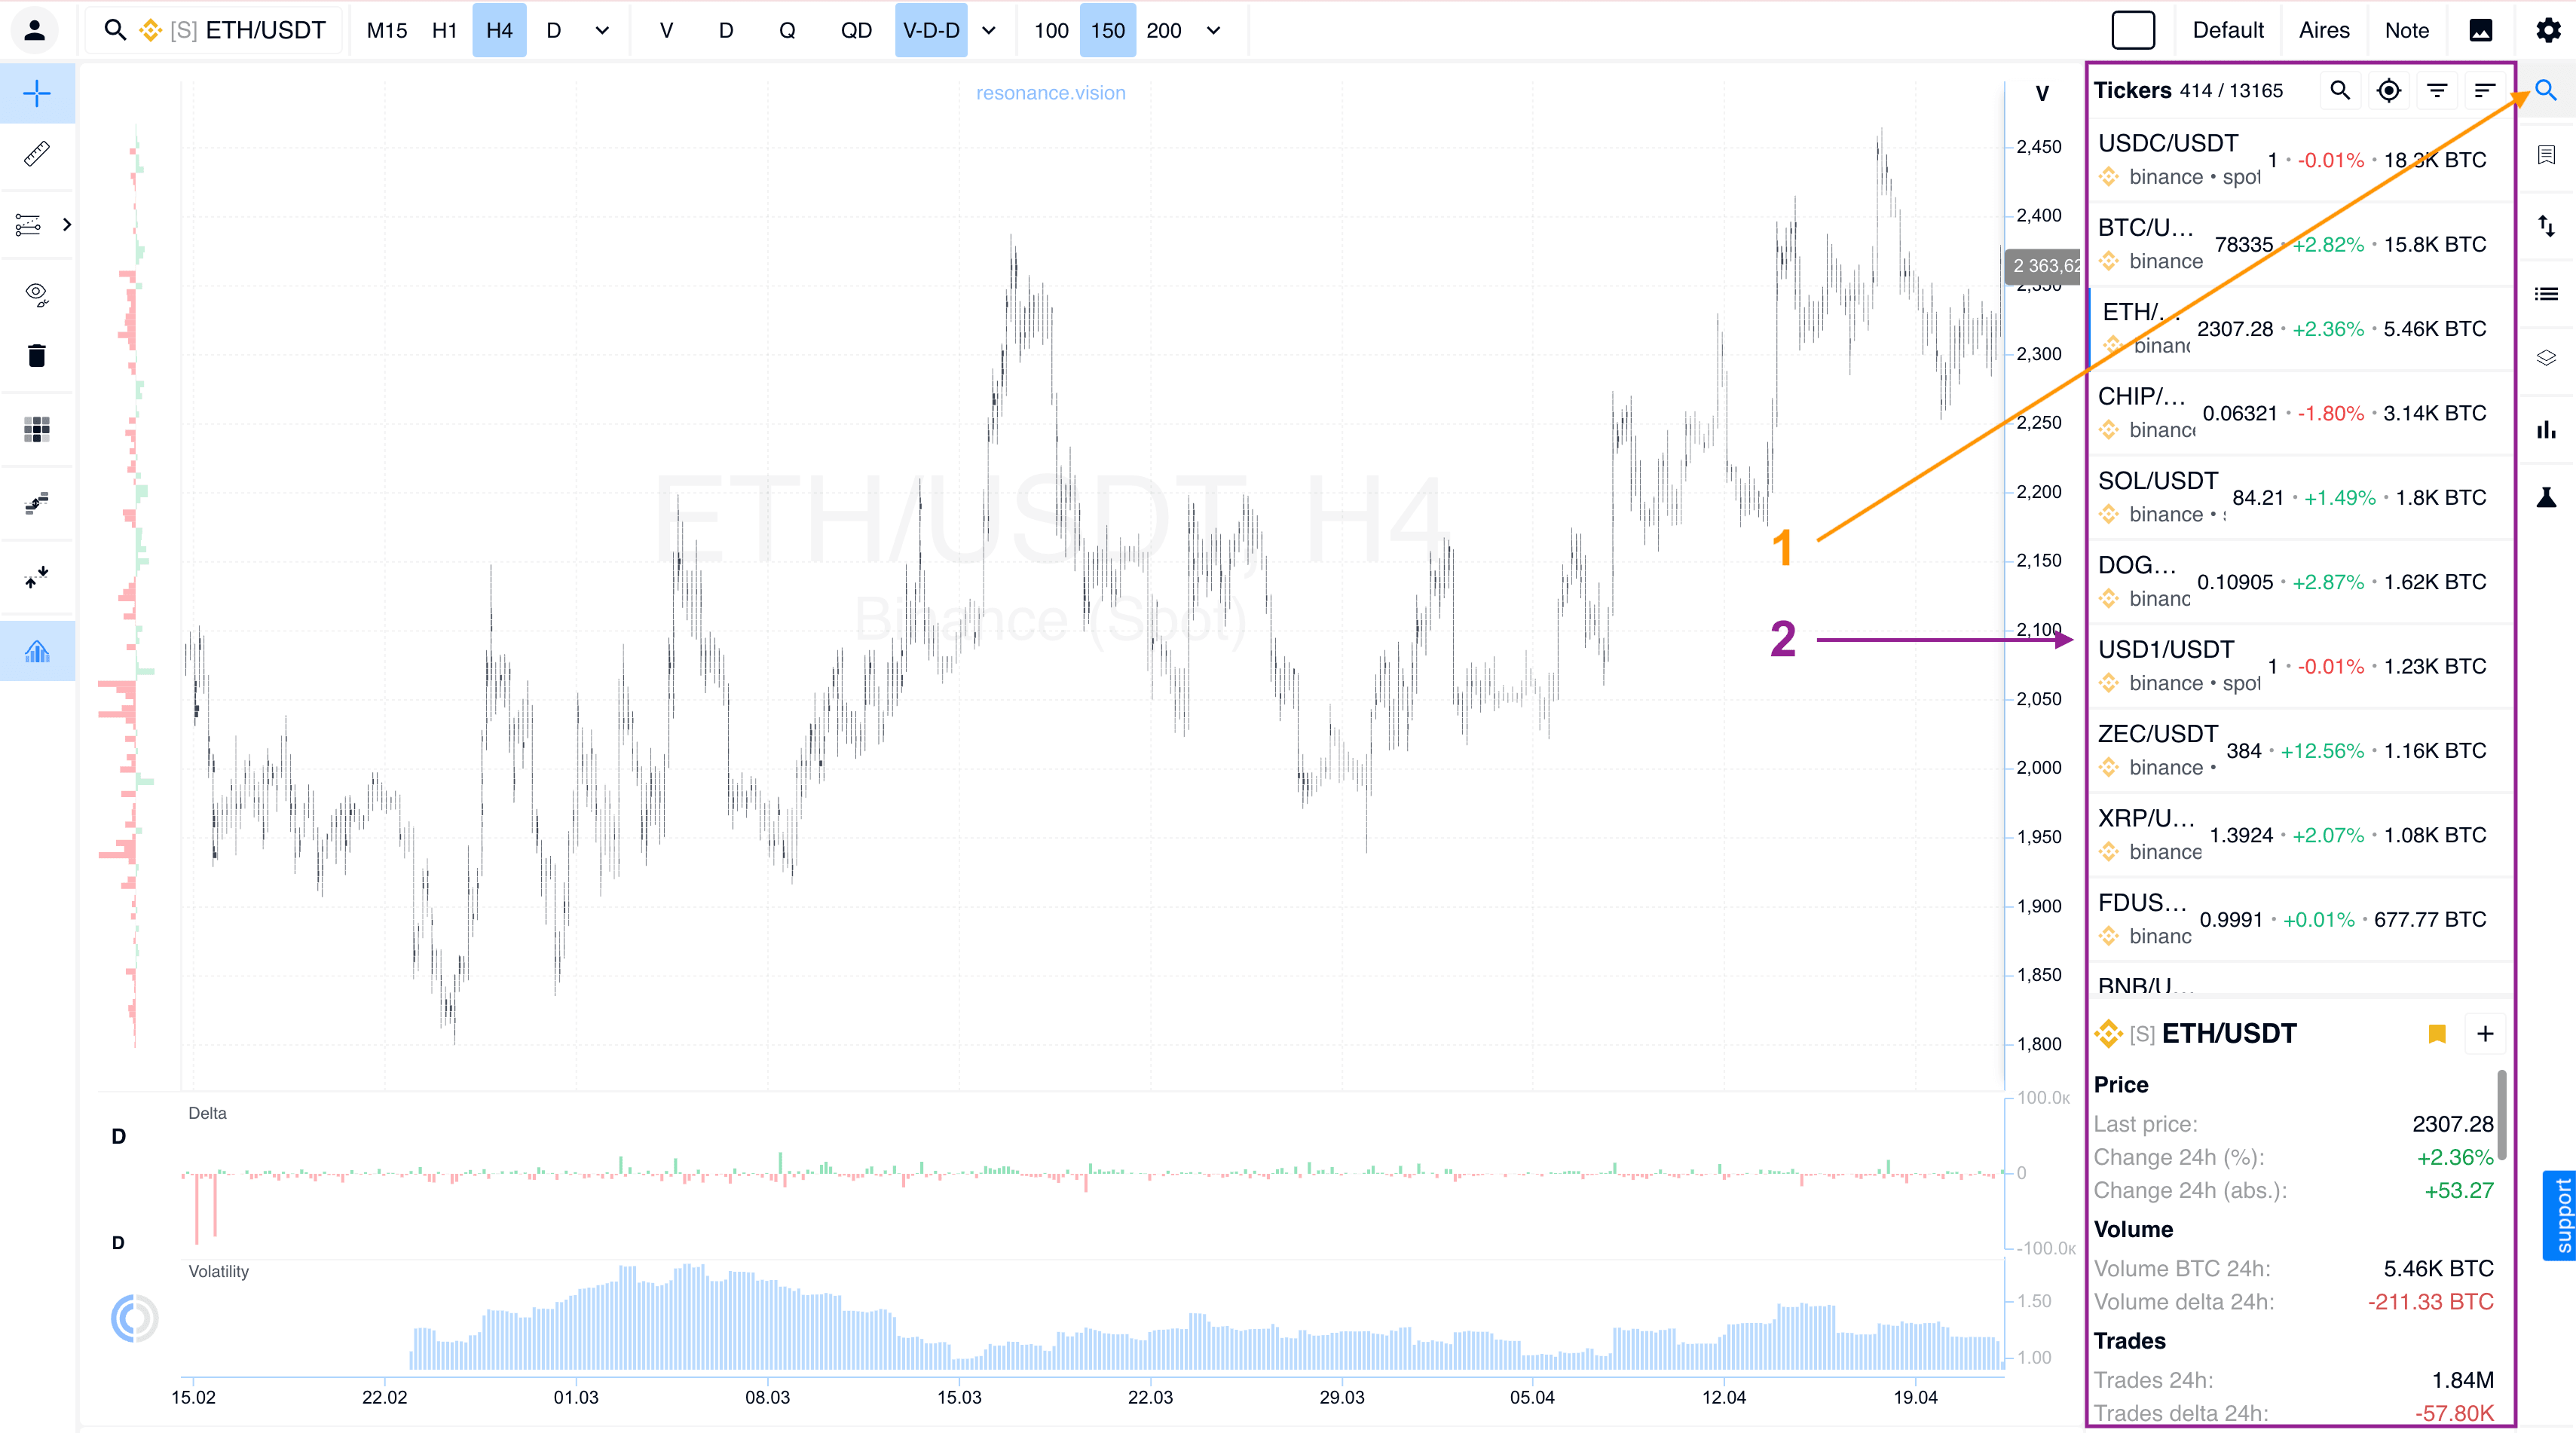
Task: Apply the Aires template
Action: tap(2324, 30)
